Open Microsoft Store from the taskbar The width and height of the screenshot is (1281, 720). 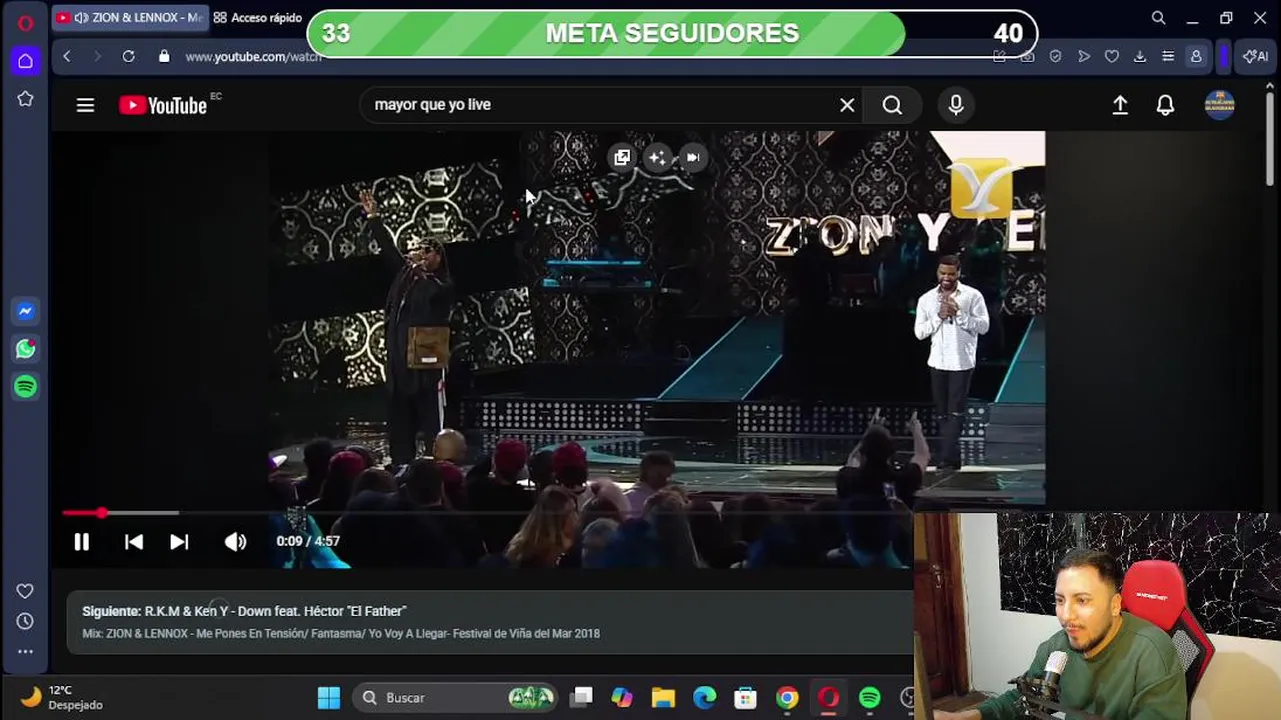(x=746, y=698)
